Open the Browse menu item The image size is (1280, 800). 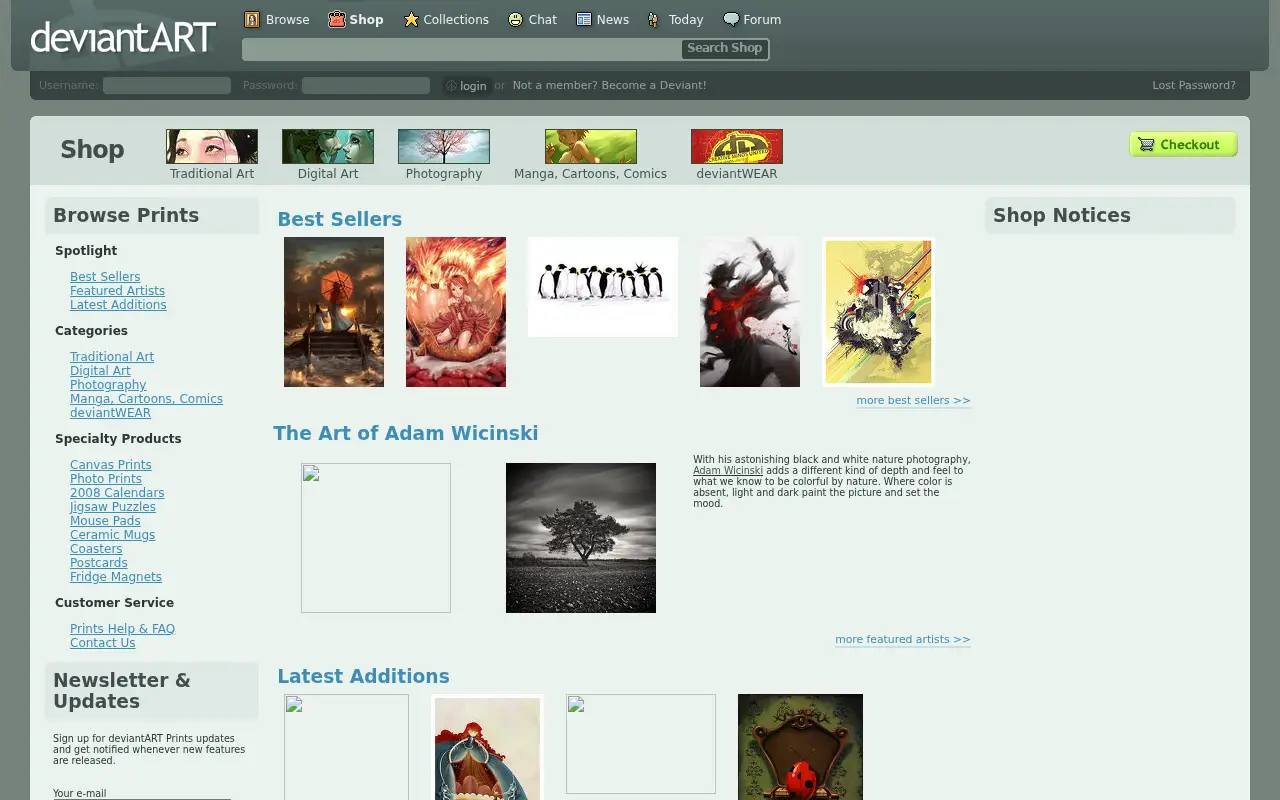pyautogui.click(x=287, y=19)
